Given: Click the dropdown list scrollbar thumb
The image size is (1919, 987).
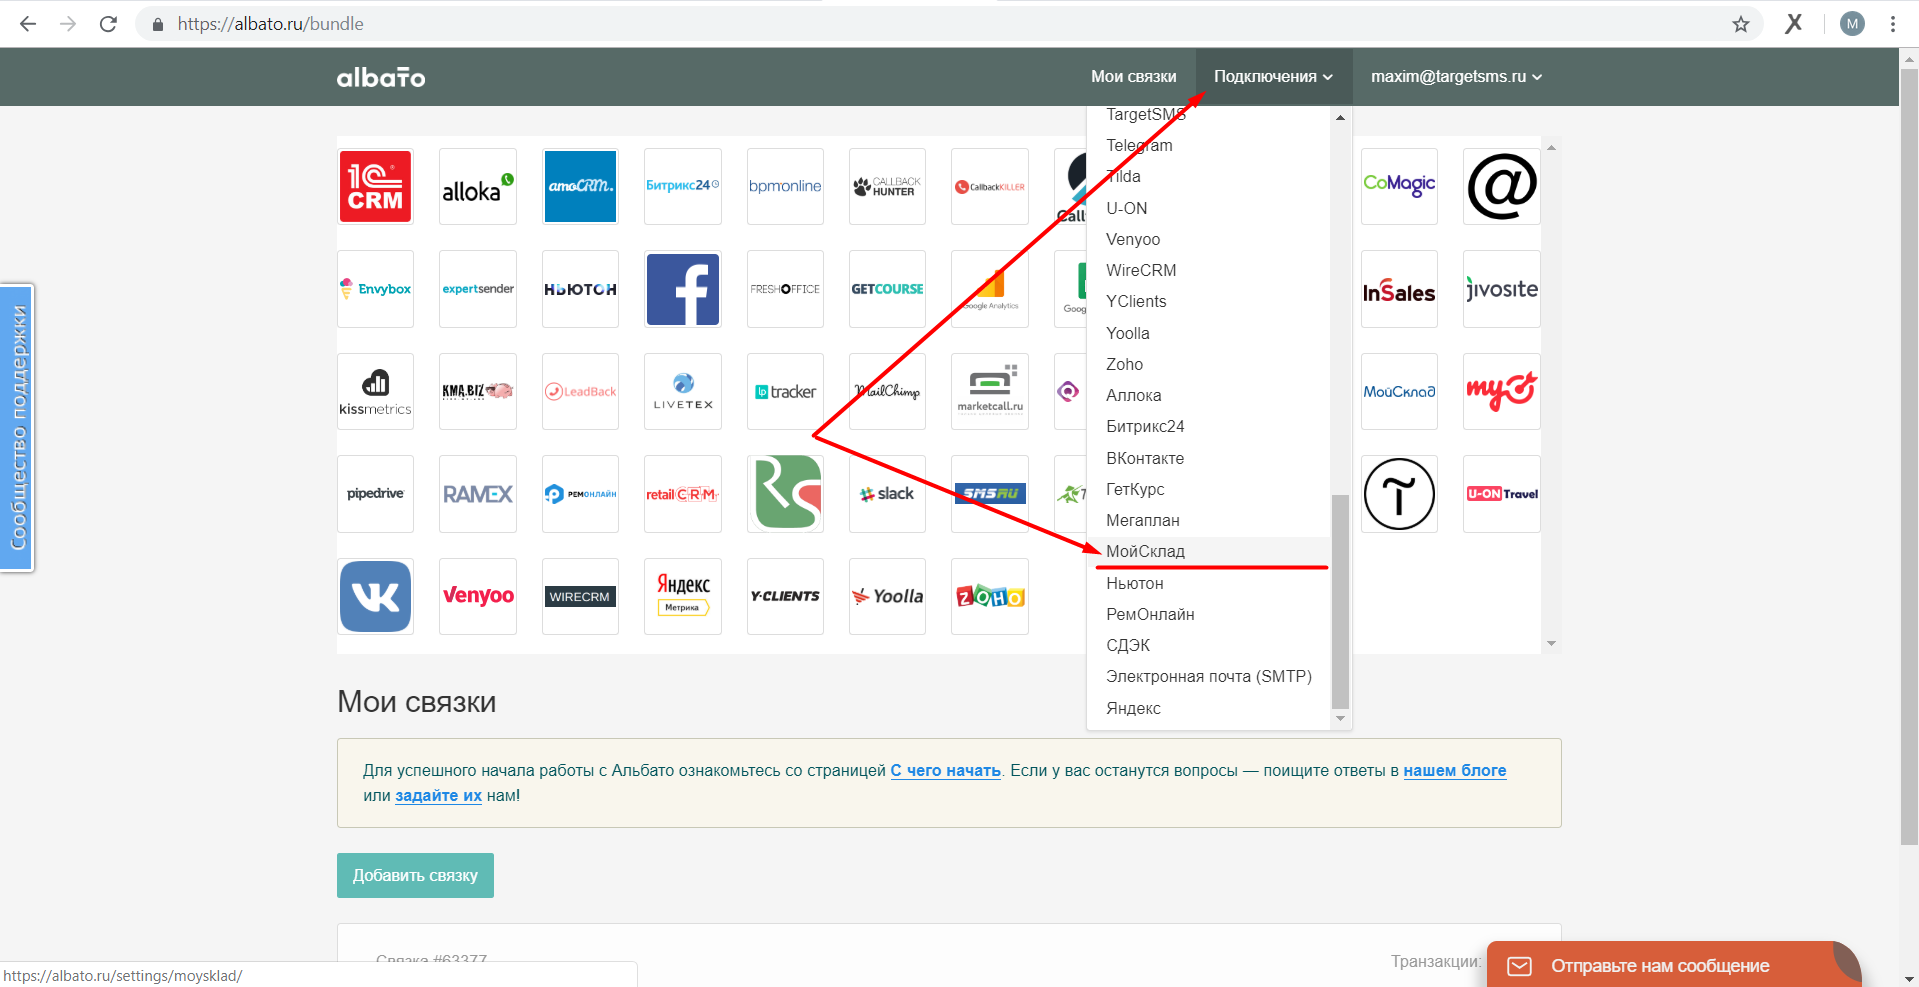Looking at the screenshot, I should tap(1340, 601).
